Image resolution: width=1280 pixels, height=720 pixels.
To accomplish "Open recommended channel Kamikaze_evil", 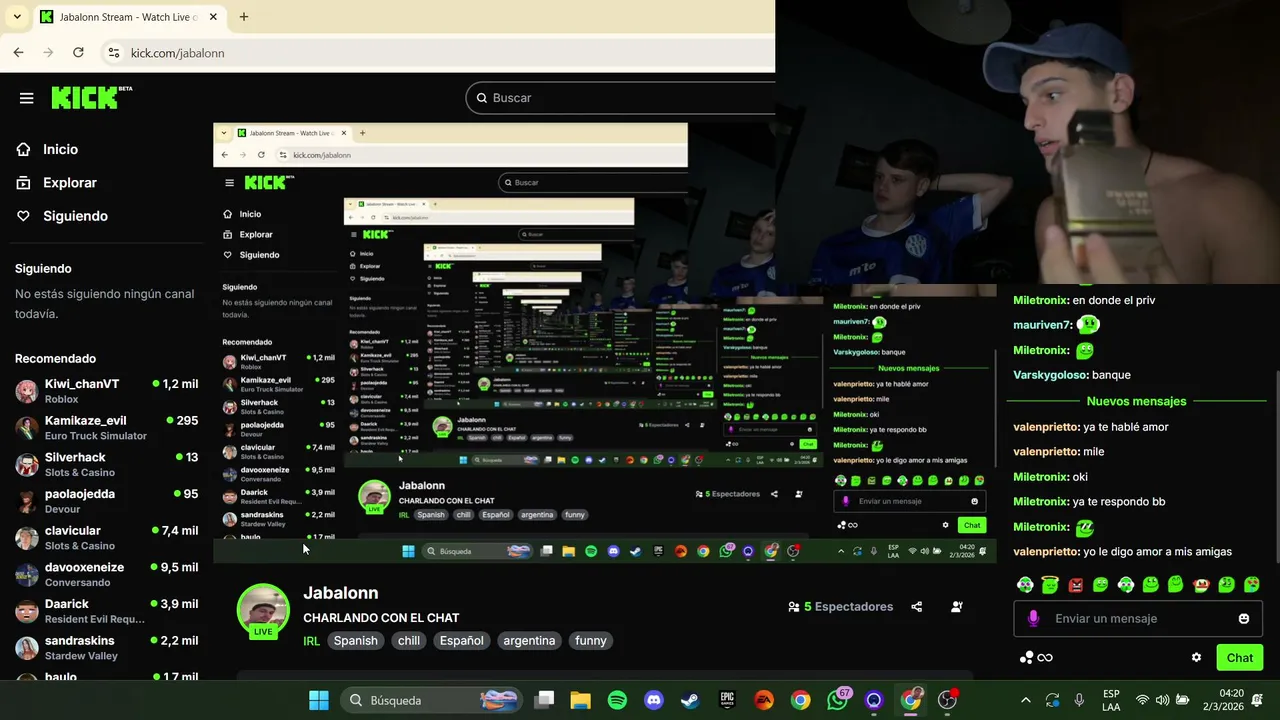I will 106,428.
